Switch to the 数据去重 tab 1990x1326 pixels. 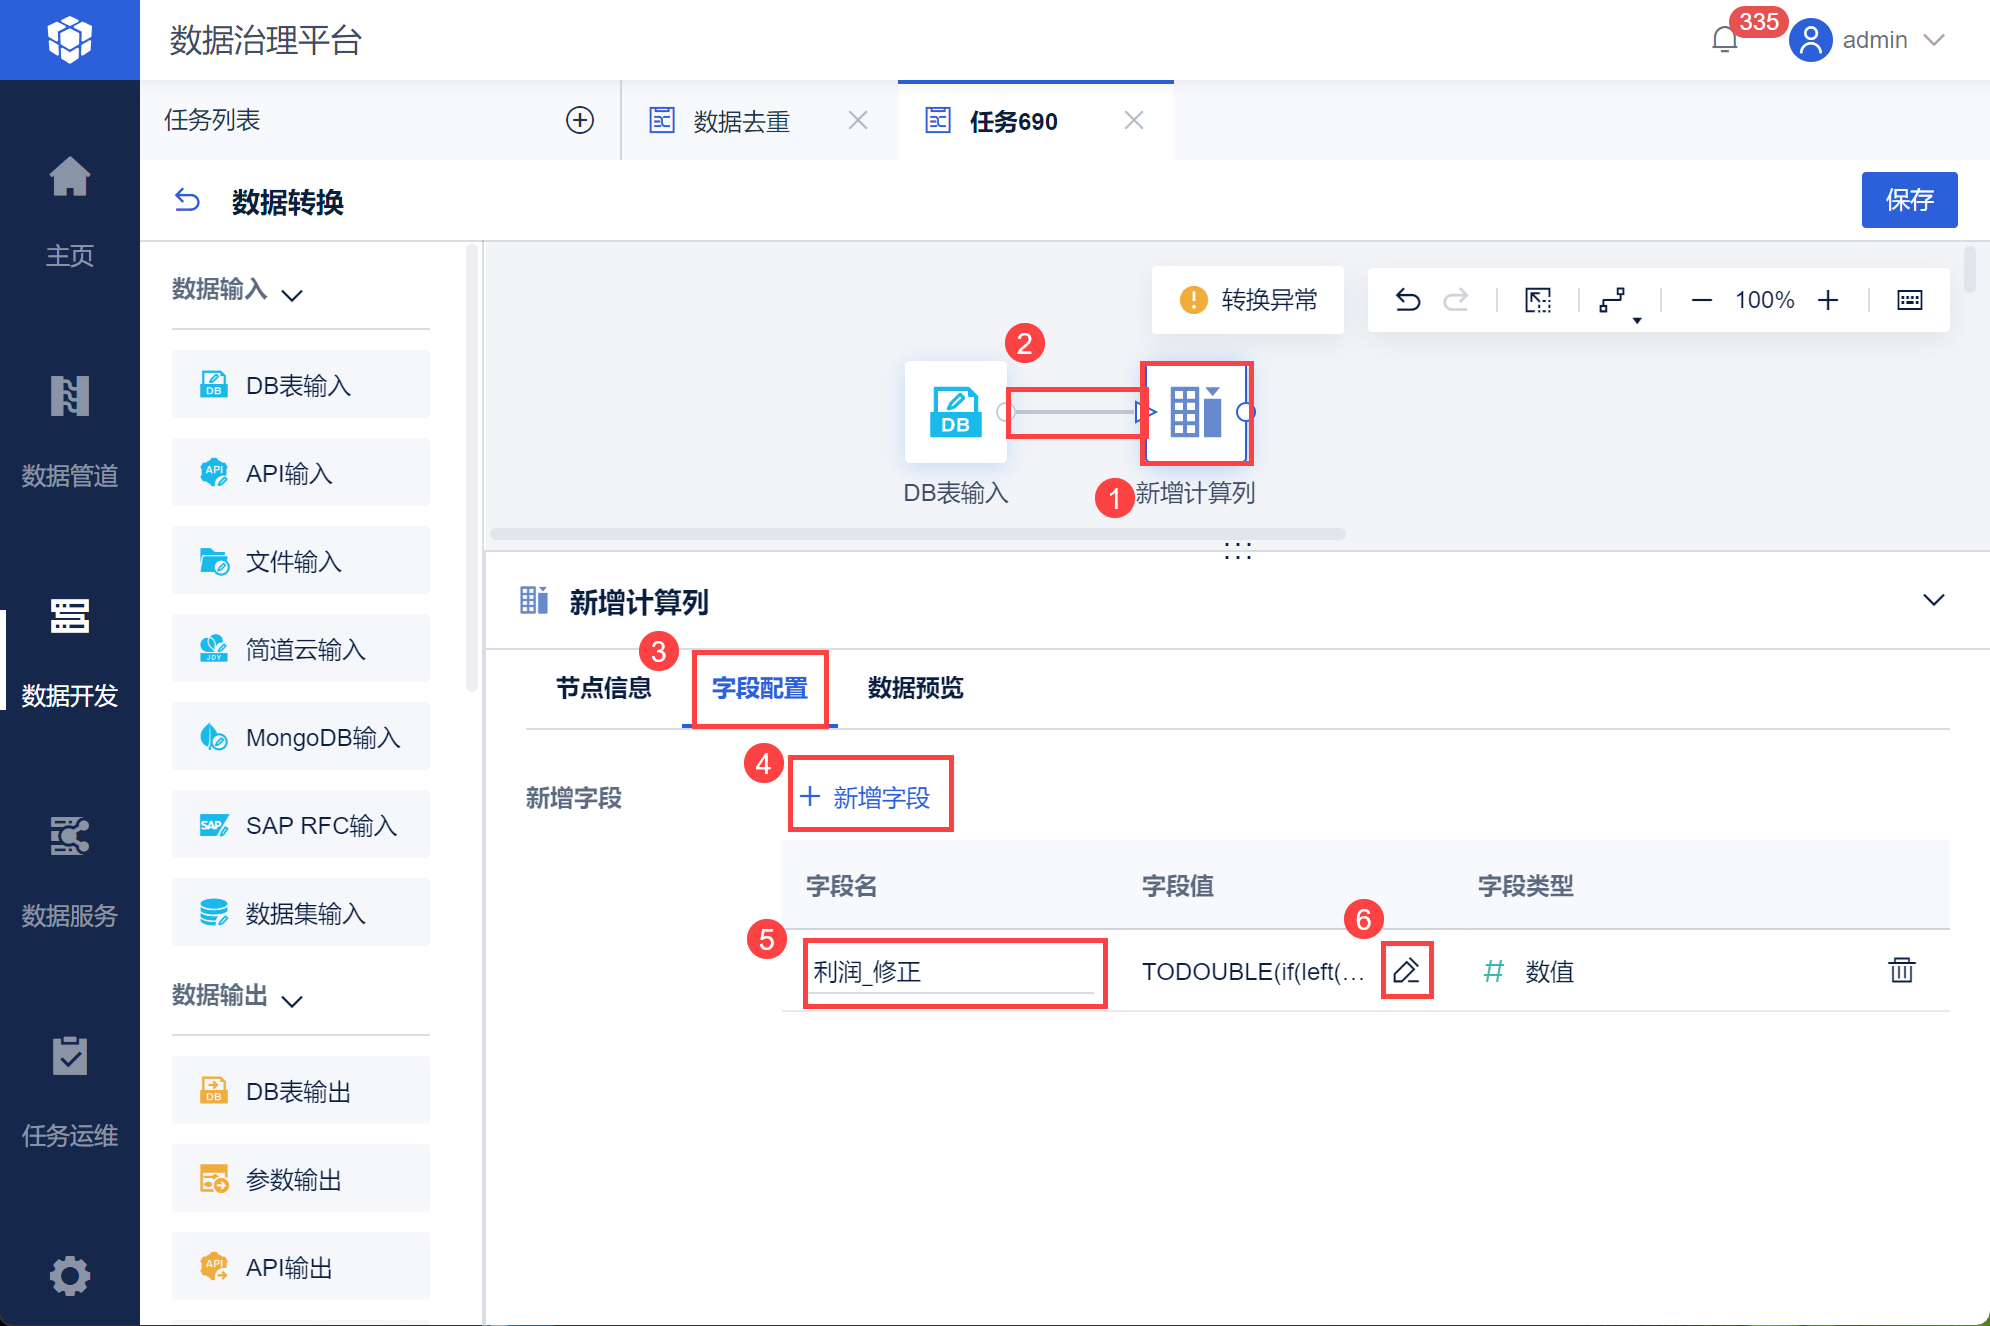pos(740,121)
